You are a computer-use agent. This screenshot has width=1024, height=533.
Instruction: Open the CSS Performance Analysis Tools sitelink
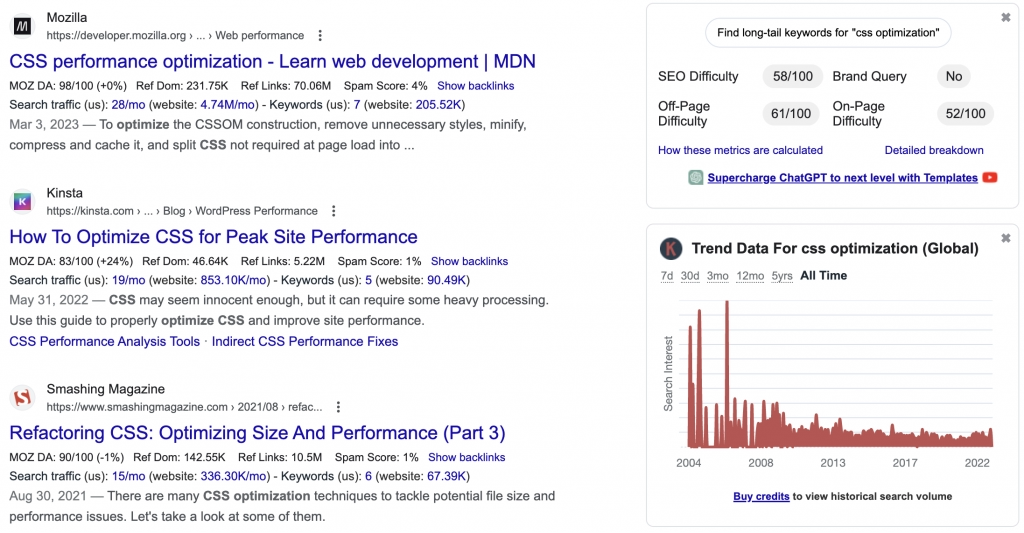(x=104, y=342)
